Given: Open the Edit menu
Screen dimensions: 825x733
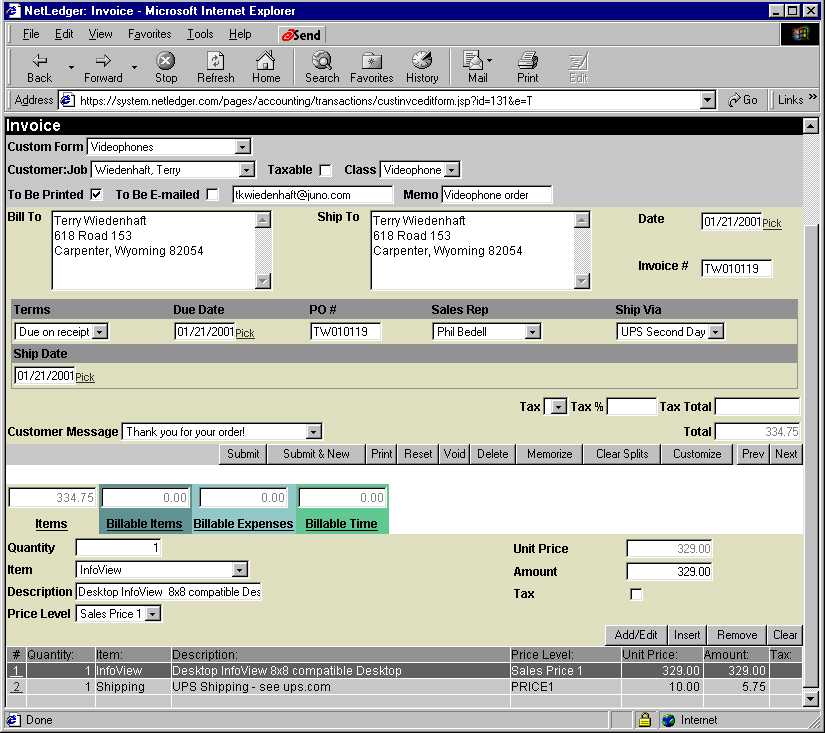Looking at the screenshot, I should 64,34.
